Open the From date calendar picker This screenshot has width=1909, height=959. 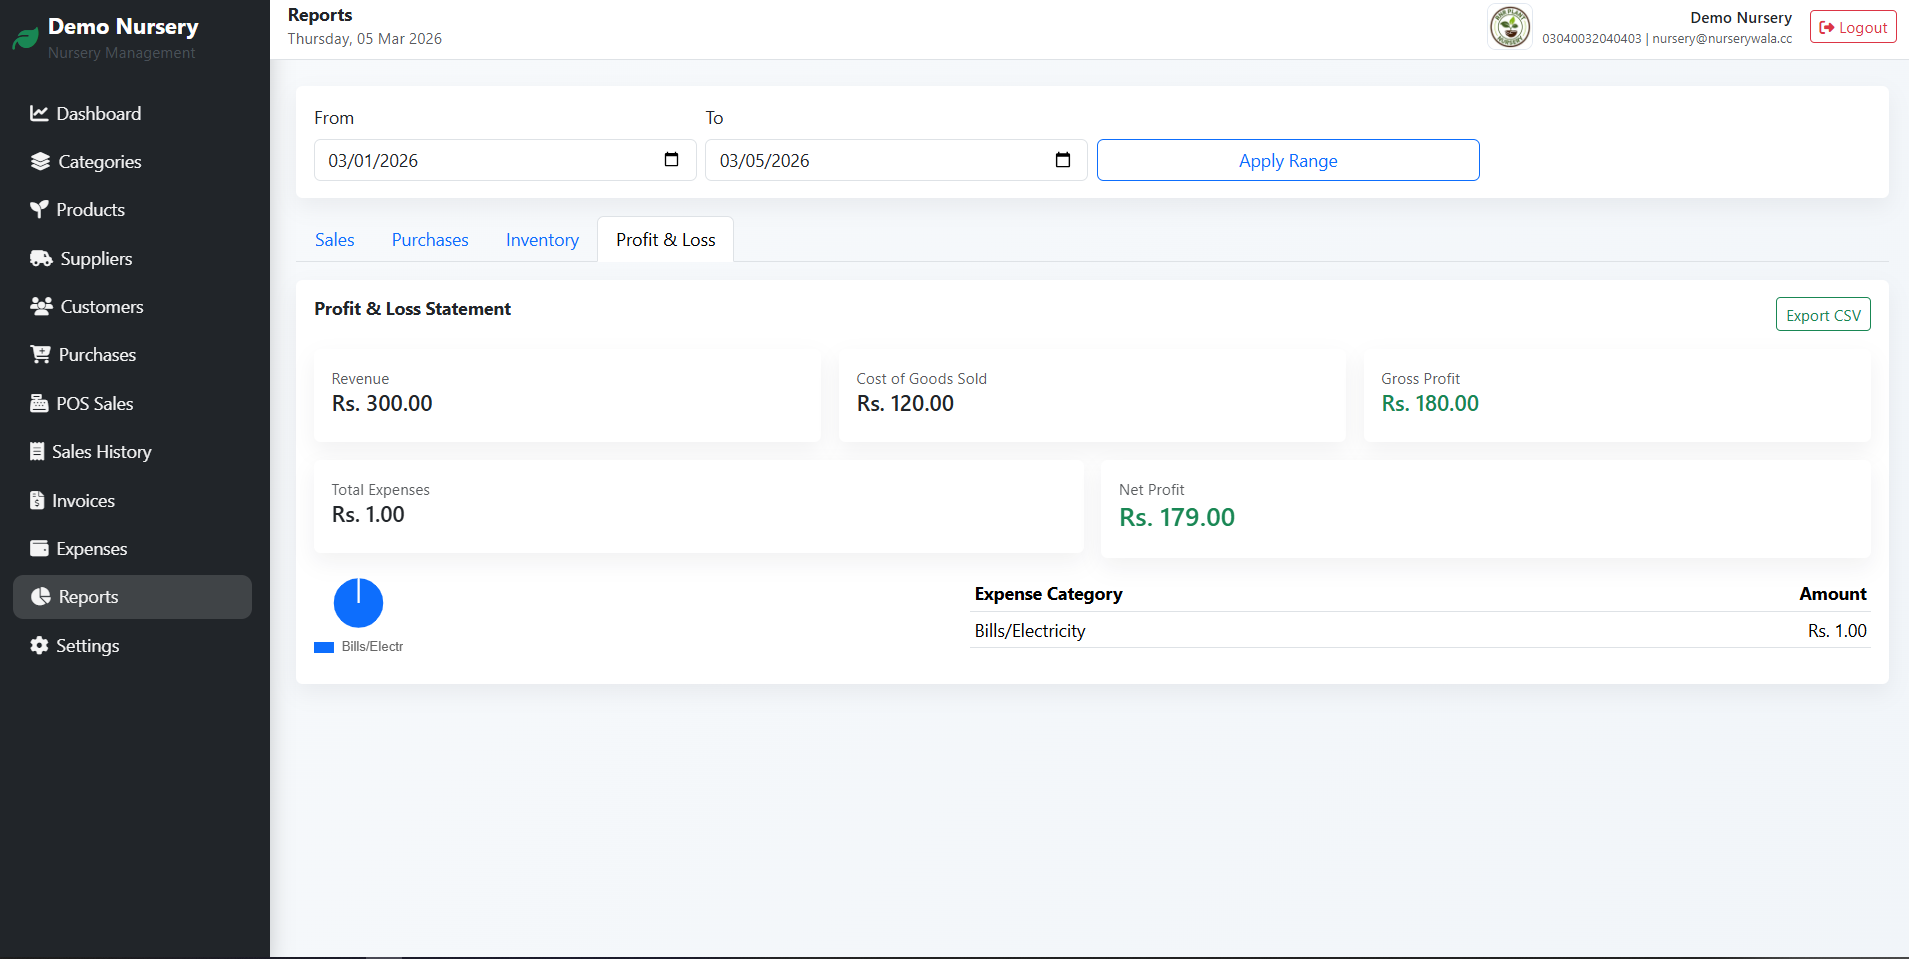pyautogui.click(x=671, y=160)
